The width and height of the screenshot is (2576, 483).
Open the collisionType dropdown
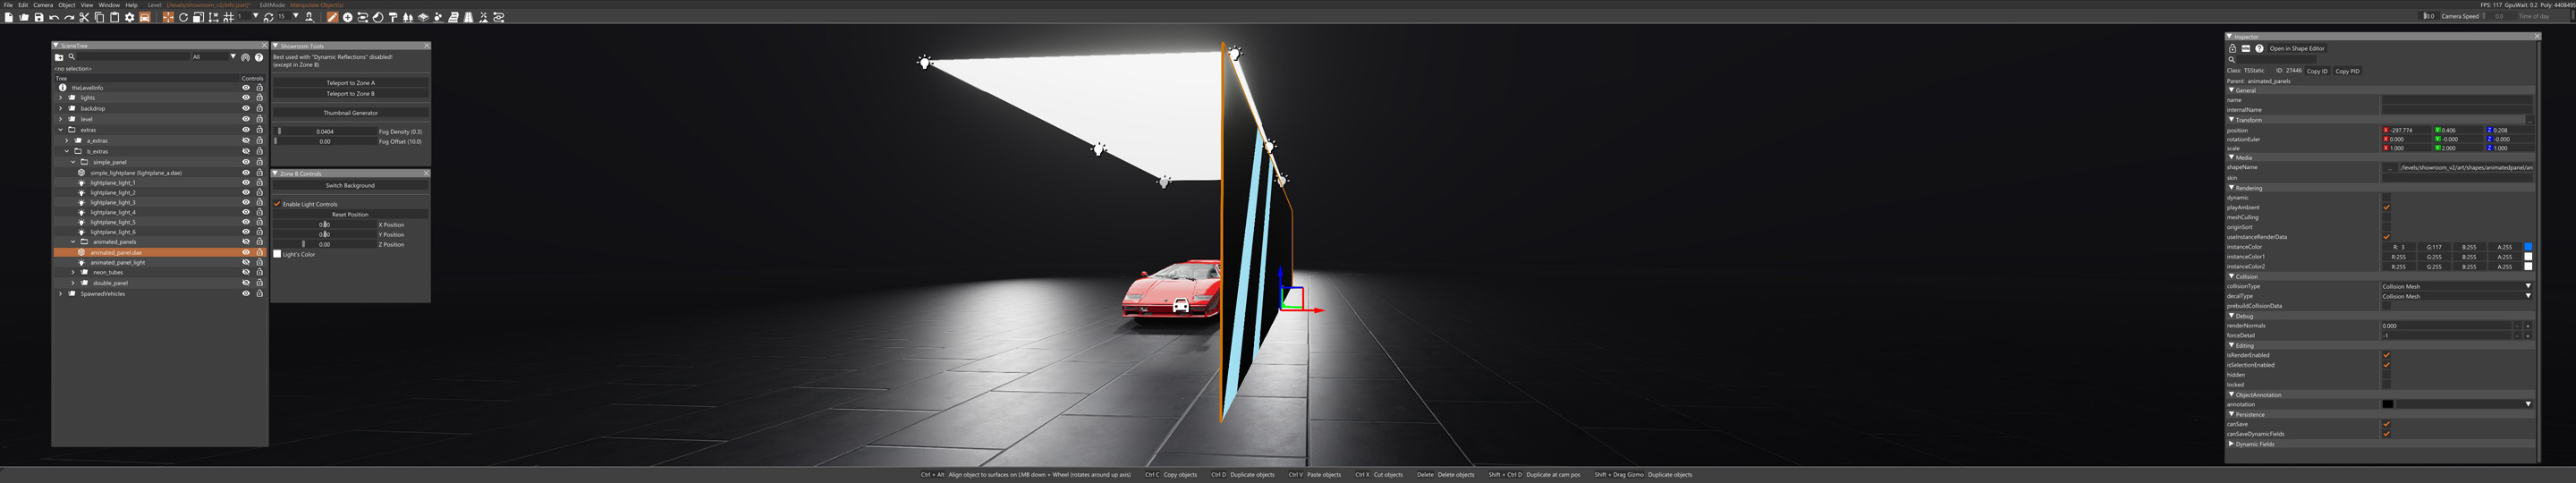2456,286
